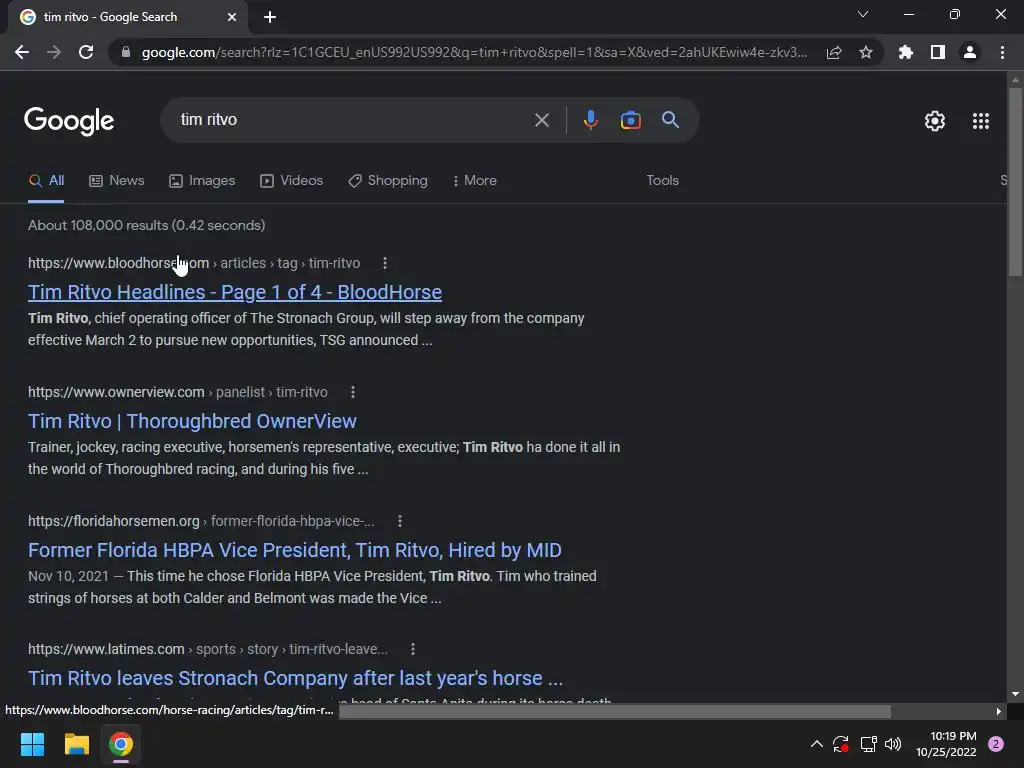Screen dimensions: 1024x768
Task: Open the clock showing 10:19 PM
Action: (x=946, y=744)
